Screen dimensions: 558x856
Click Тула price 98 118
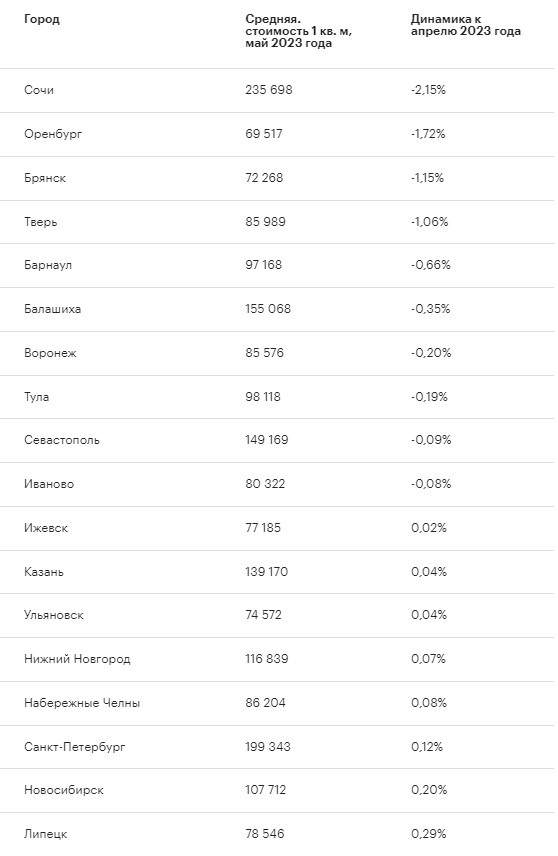263,397
